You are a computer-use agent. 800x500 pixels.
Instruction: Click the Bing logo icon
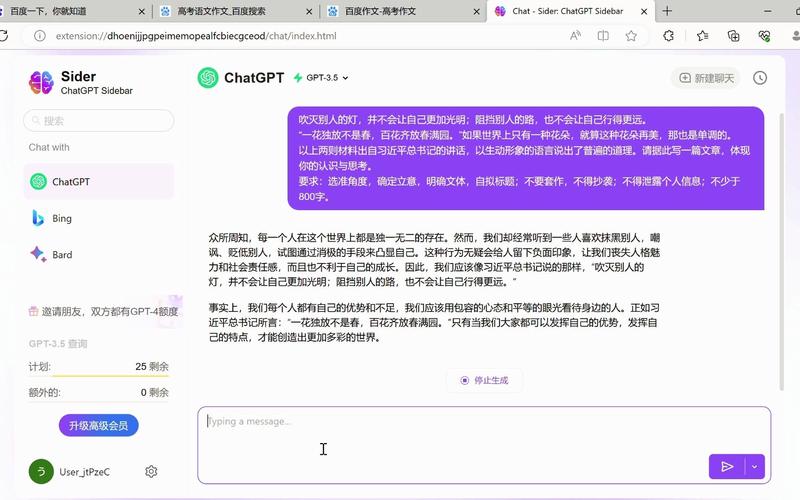(38, 218)
